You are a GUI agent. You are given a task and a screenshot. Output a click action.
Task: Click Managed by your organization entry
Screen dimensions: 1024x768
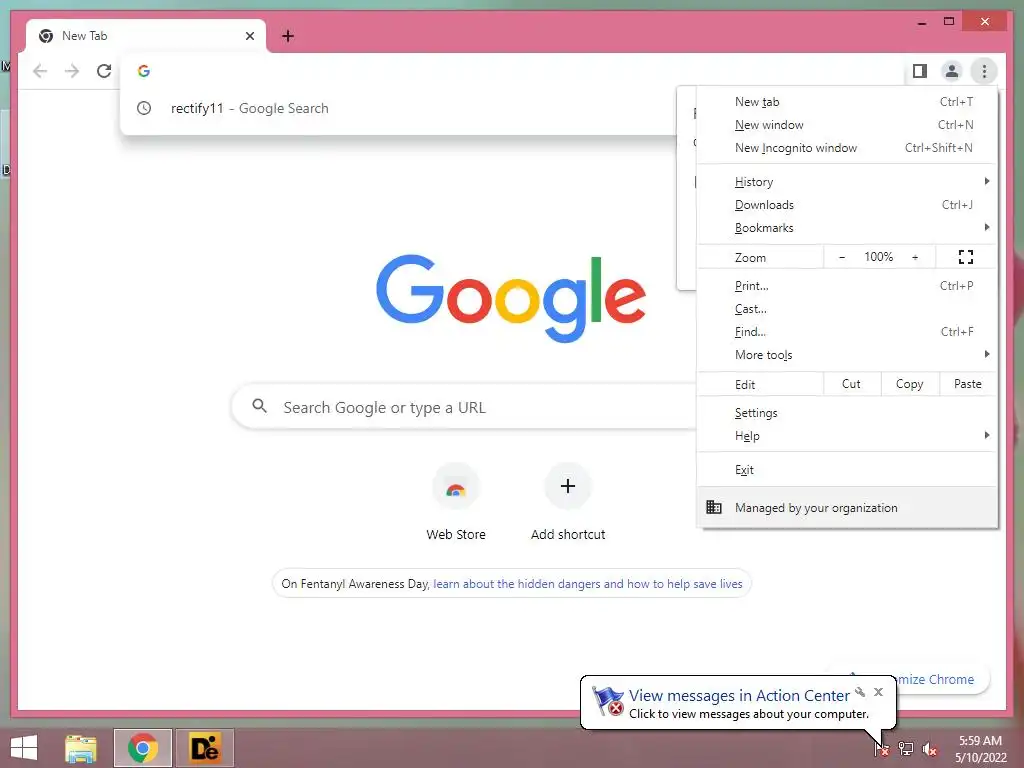pyautogui.click(x=847, y=507)
